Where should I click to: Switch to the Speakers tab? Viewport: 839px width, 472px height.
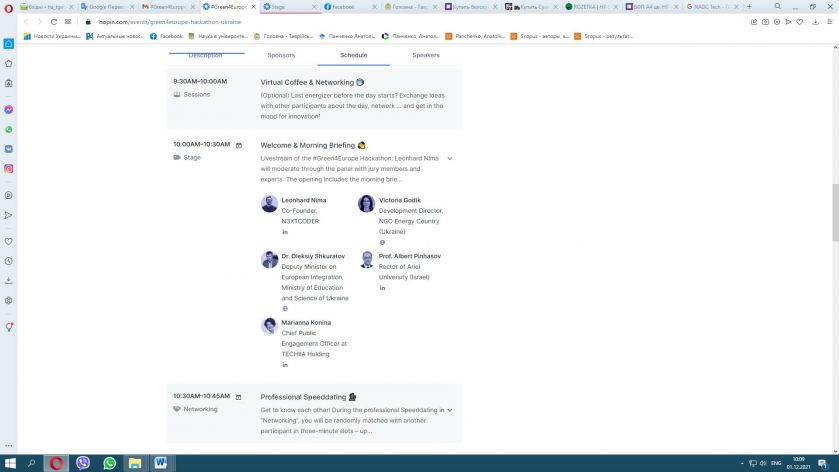click(x=426, y=55)
